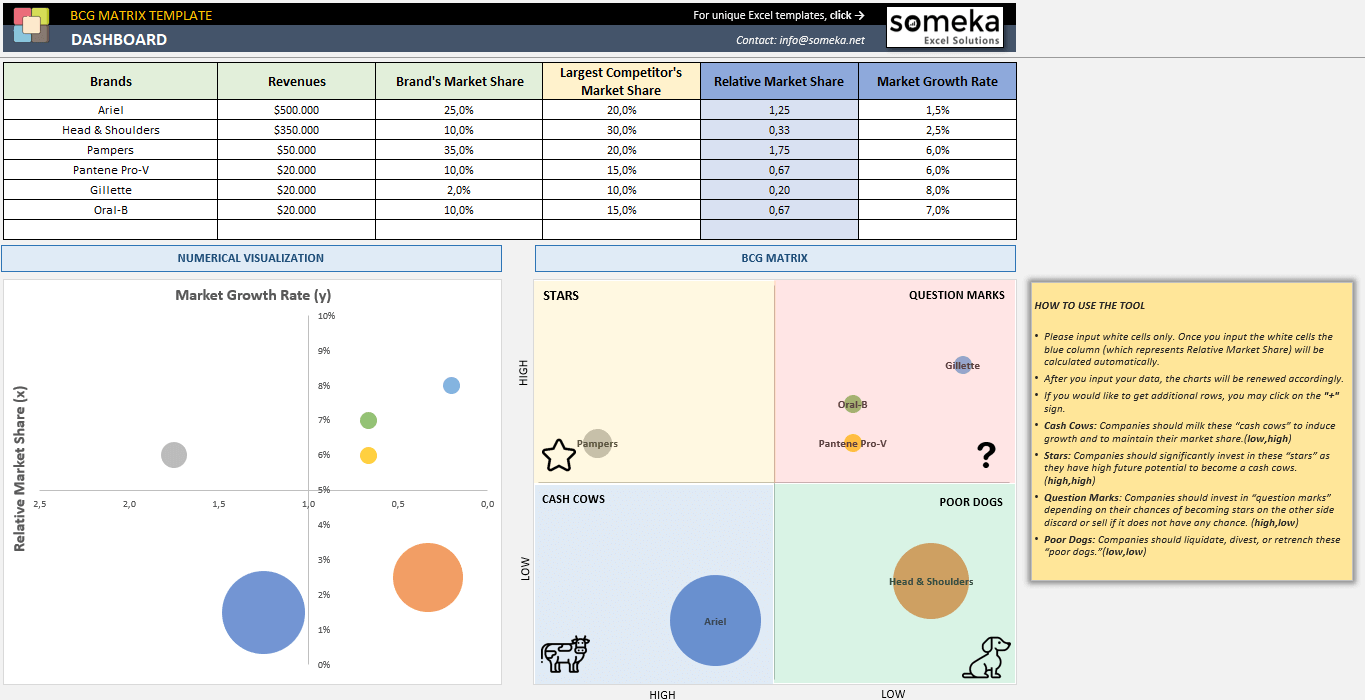
Task: Click the gray bubble in scatter chart
Action: 174,455
